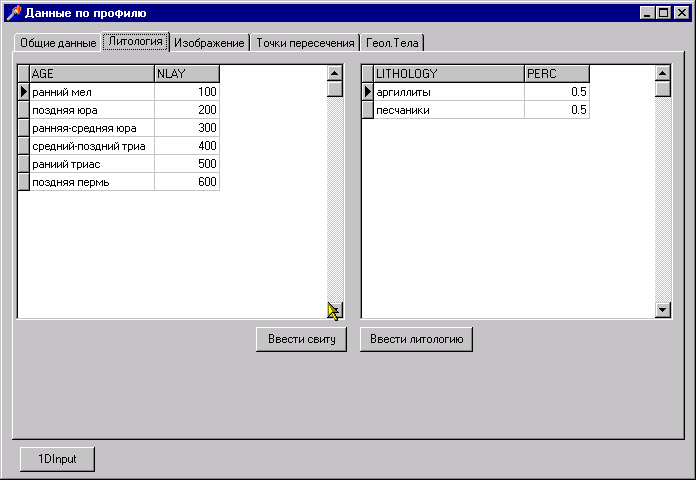Select the Точки пересечения tab
The image size is (696, 480).
(x=305, y=43)
